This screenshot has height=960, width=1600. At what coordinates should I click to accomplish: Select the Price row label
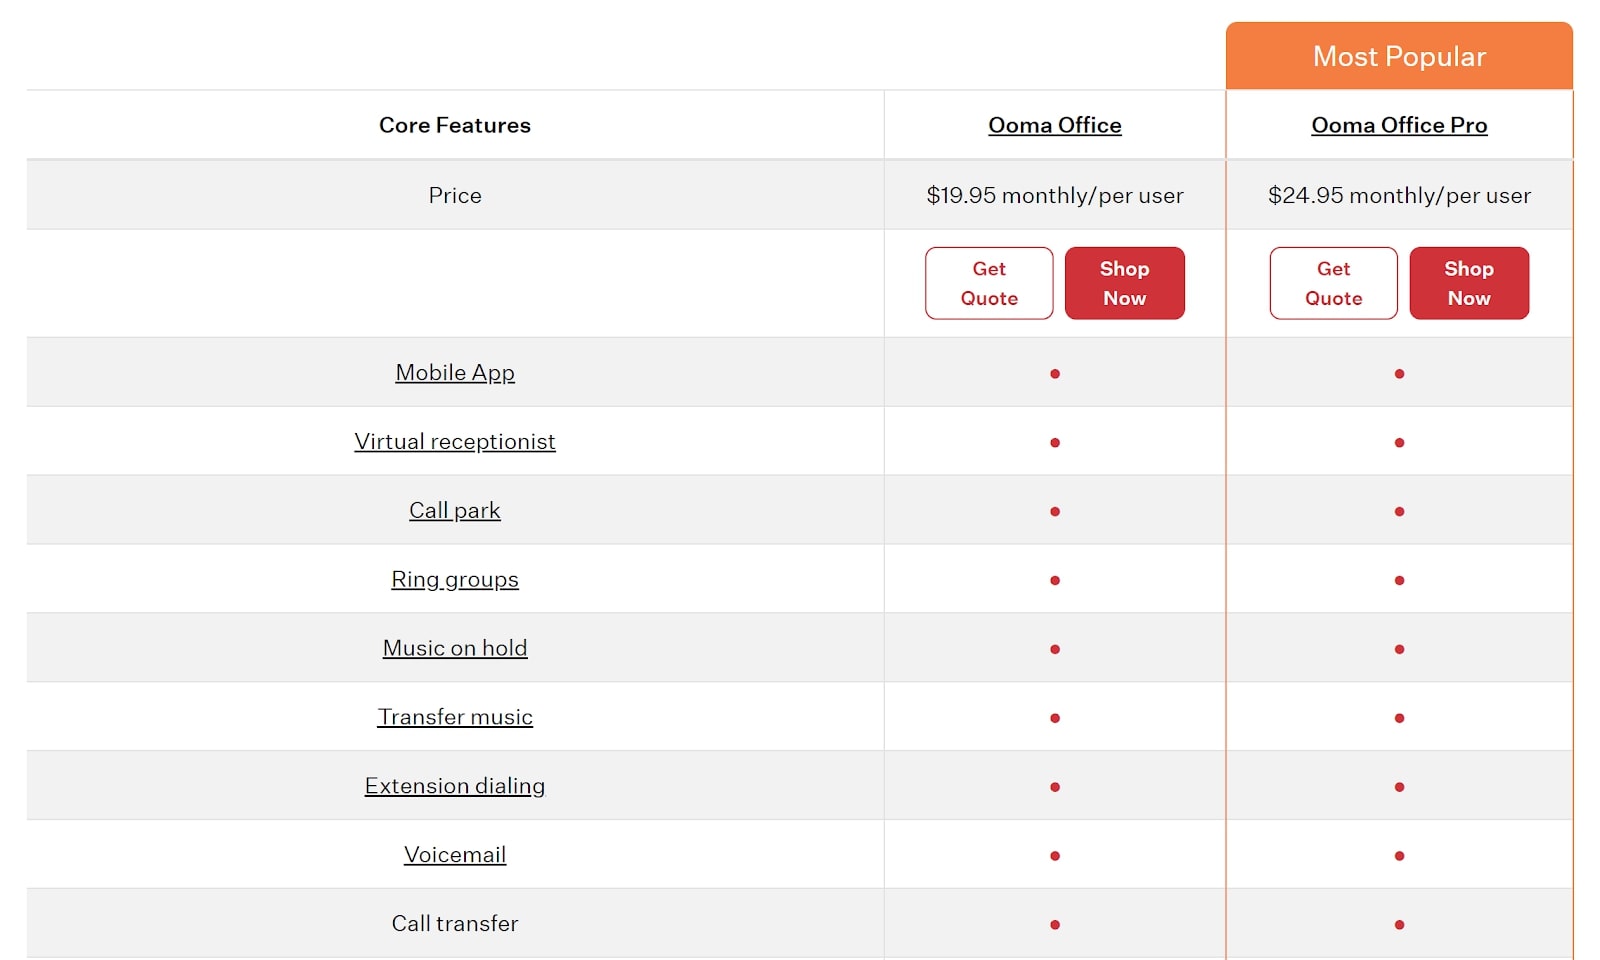455,195
